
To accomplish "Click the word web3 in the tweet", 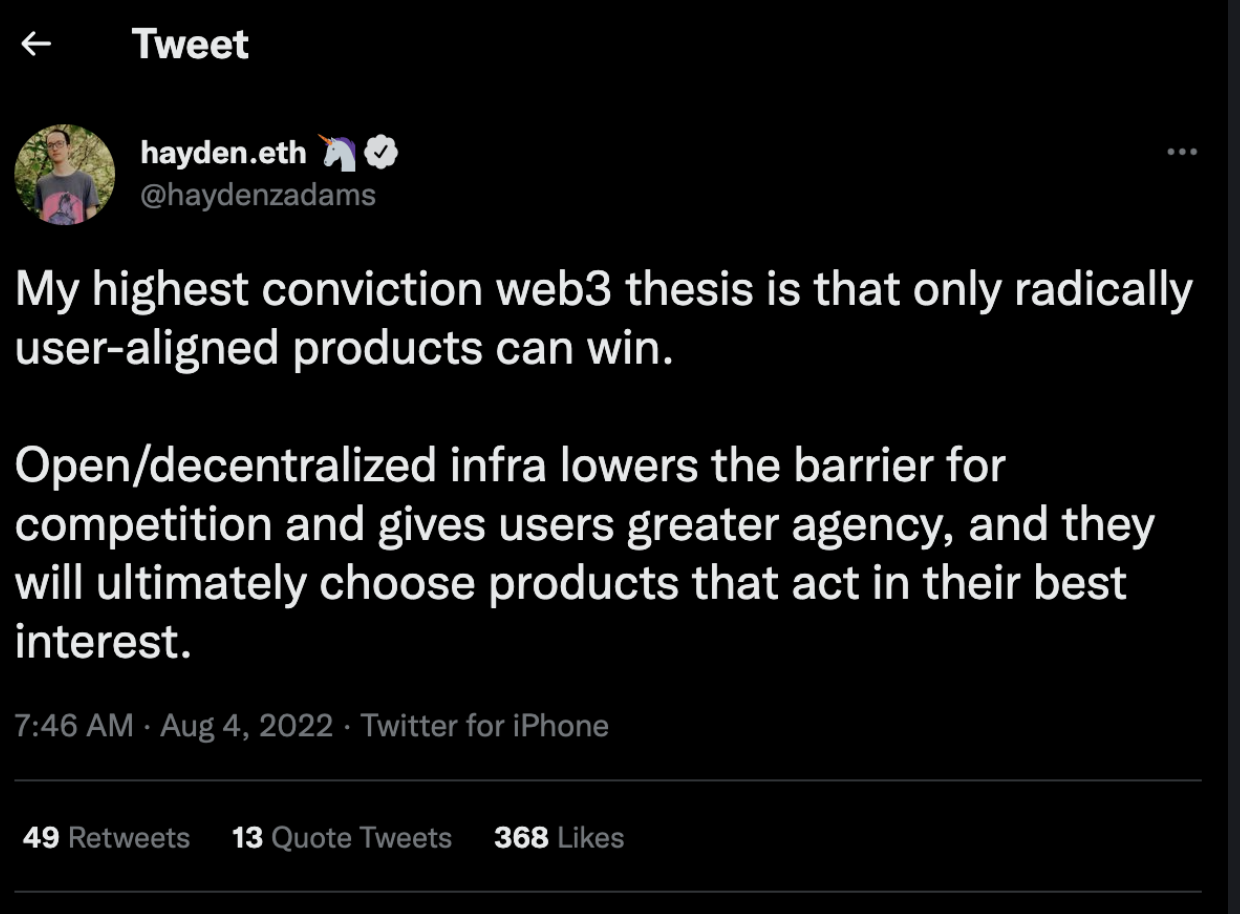I will pos(569,290).
